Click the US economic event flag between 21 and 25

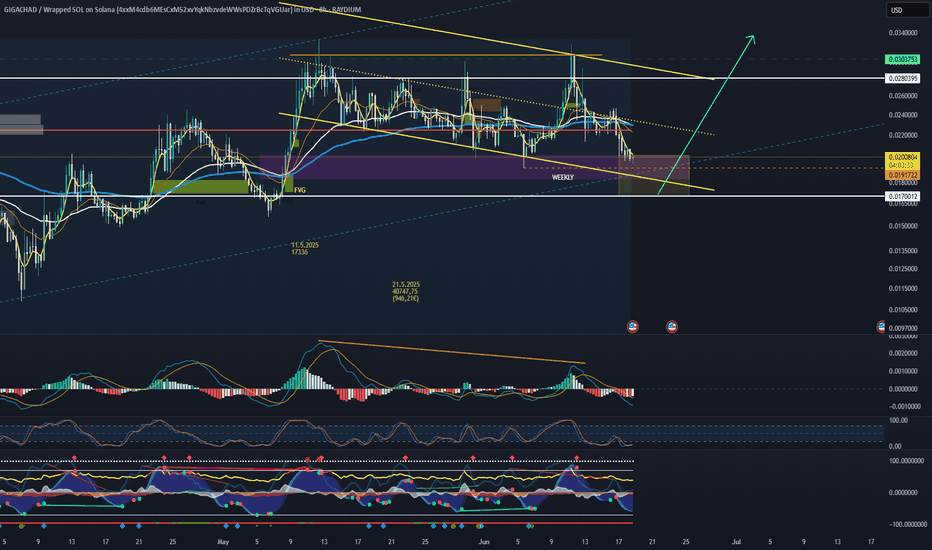(x=672, y=326)
